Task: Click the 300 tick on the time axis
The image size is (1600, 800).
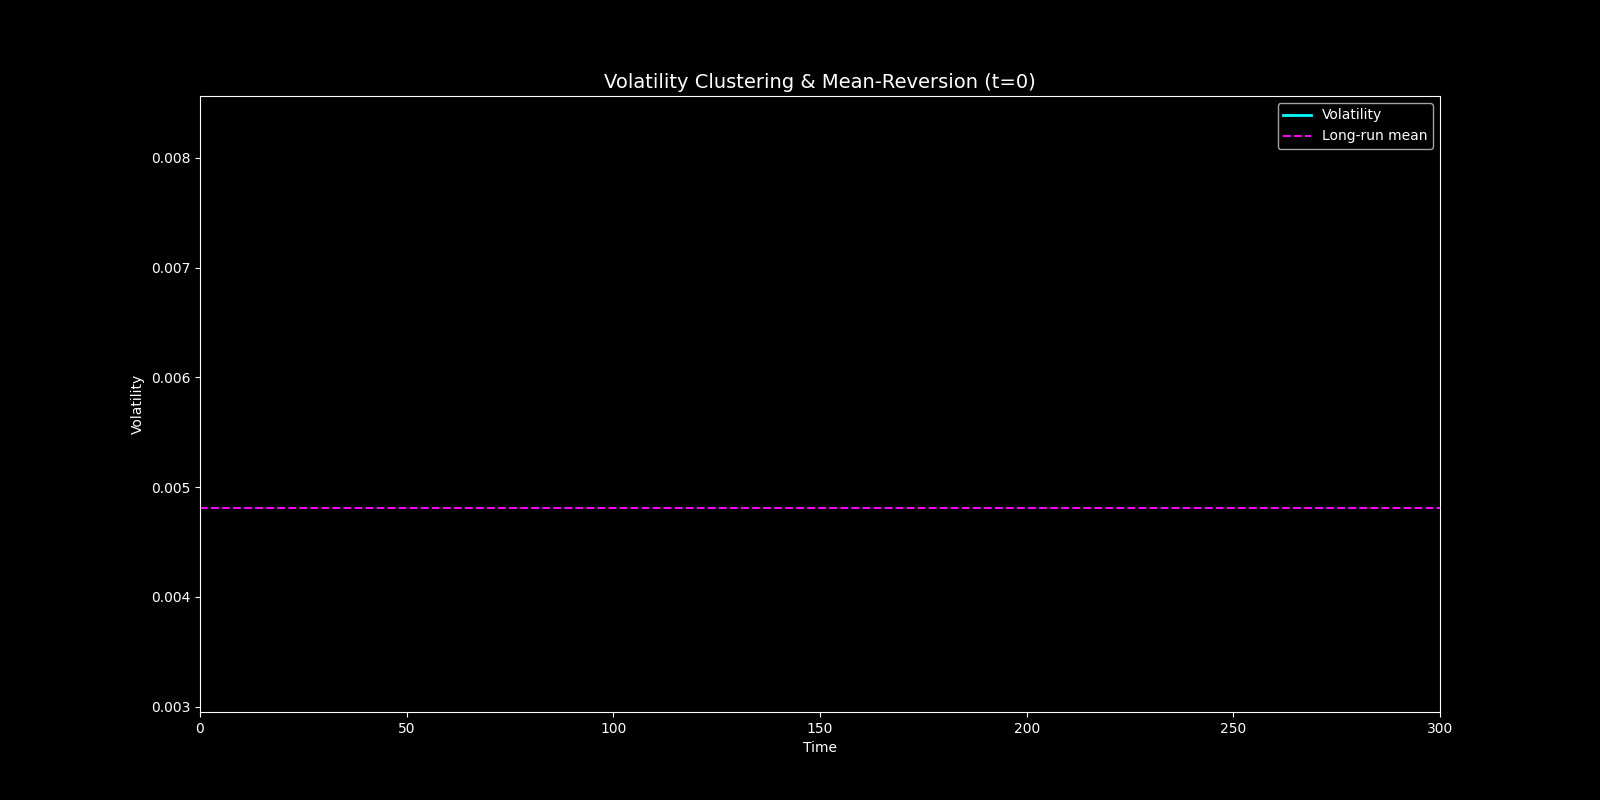Action: click(1439, 728)
